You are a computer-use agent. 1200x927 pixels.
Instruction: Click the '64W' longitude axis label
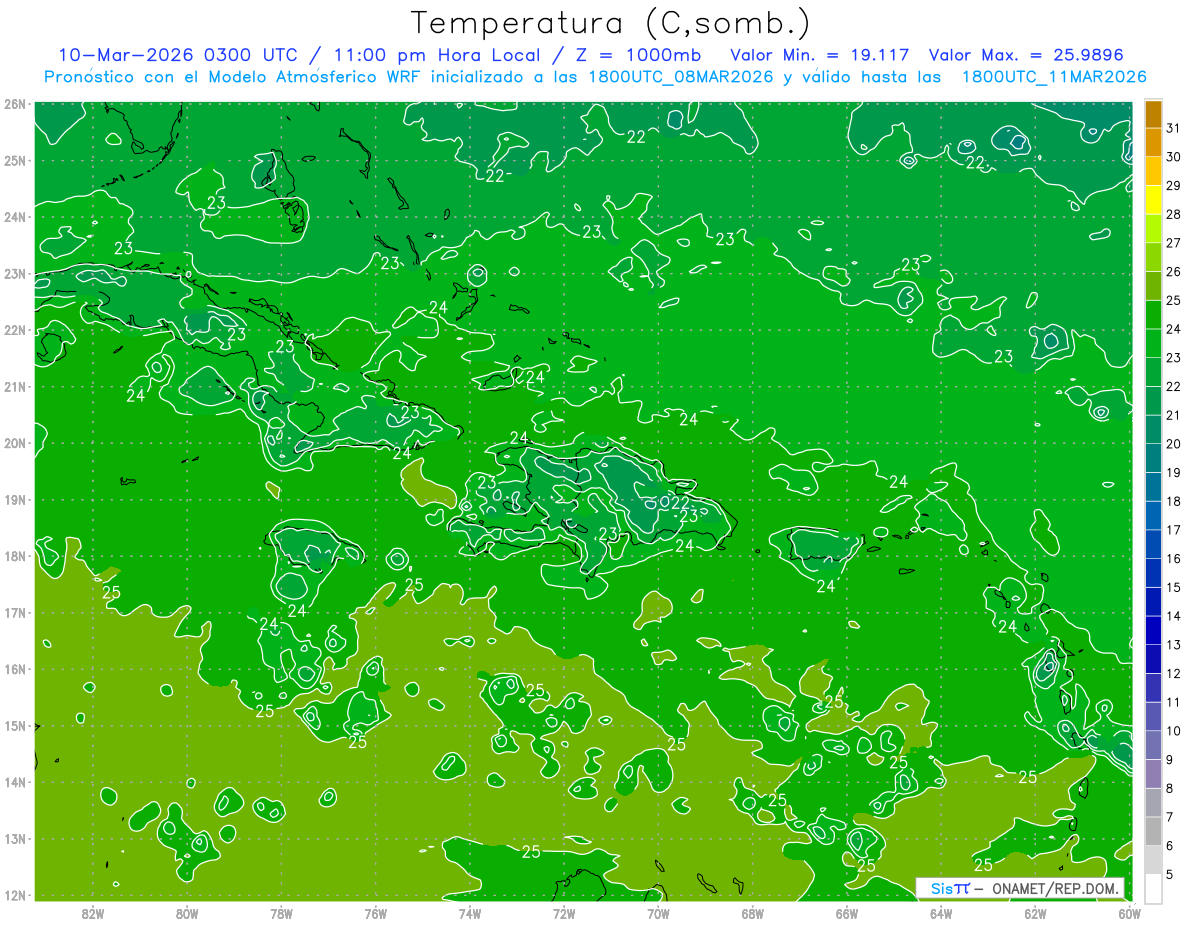(x=941, y=912)
